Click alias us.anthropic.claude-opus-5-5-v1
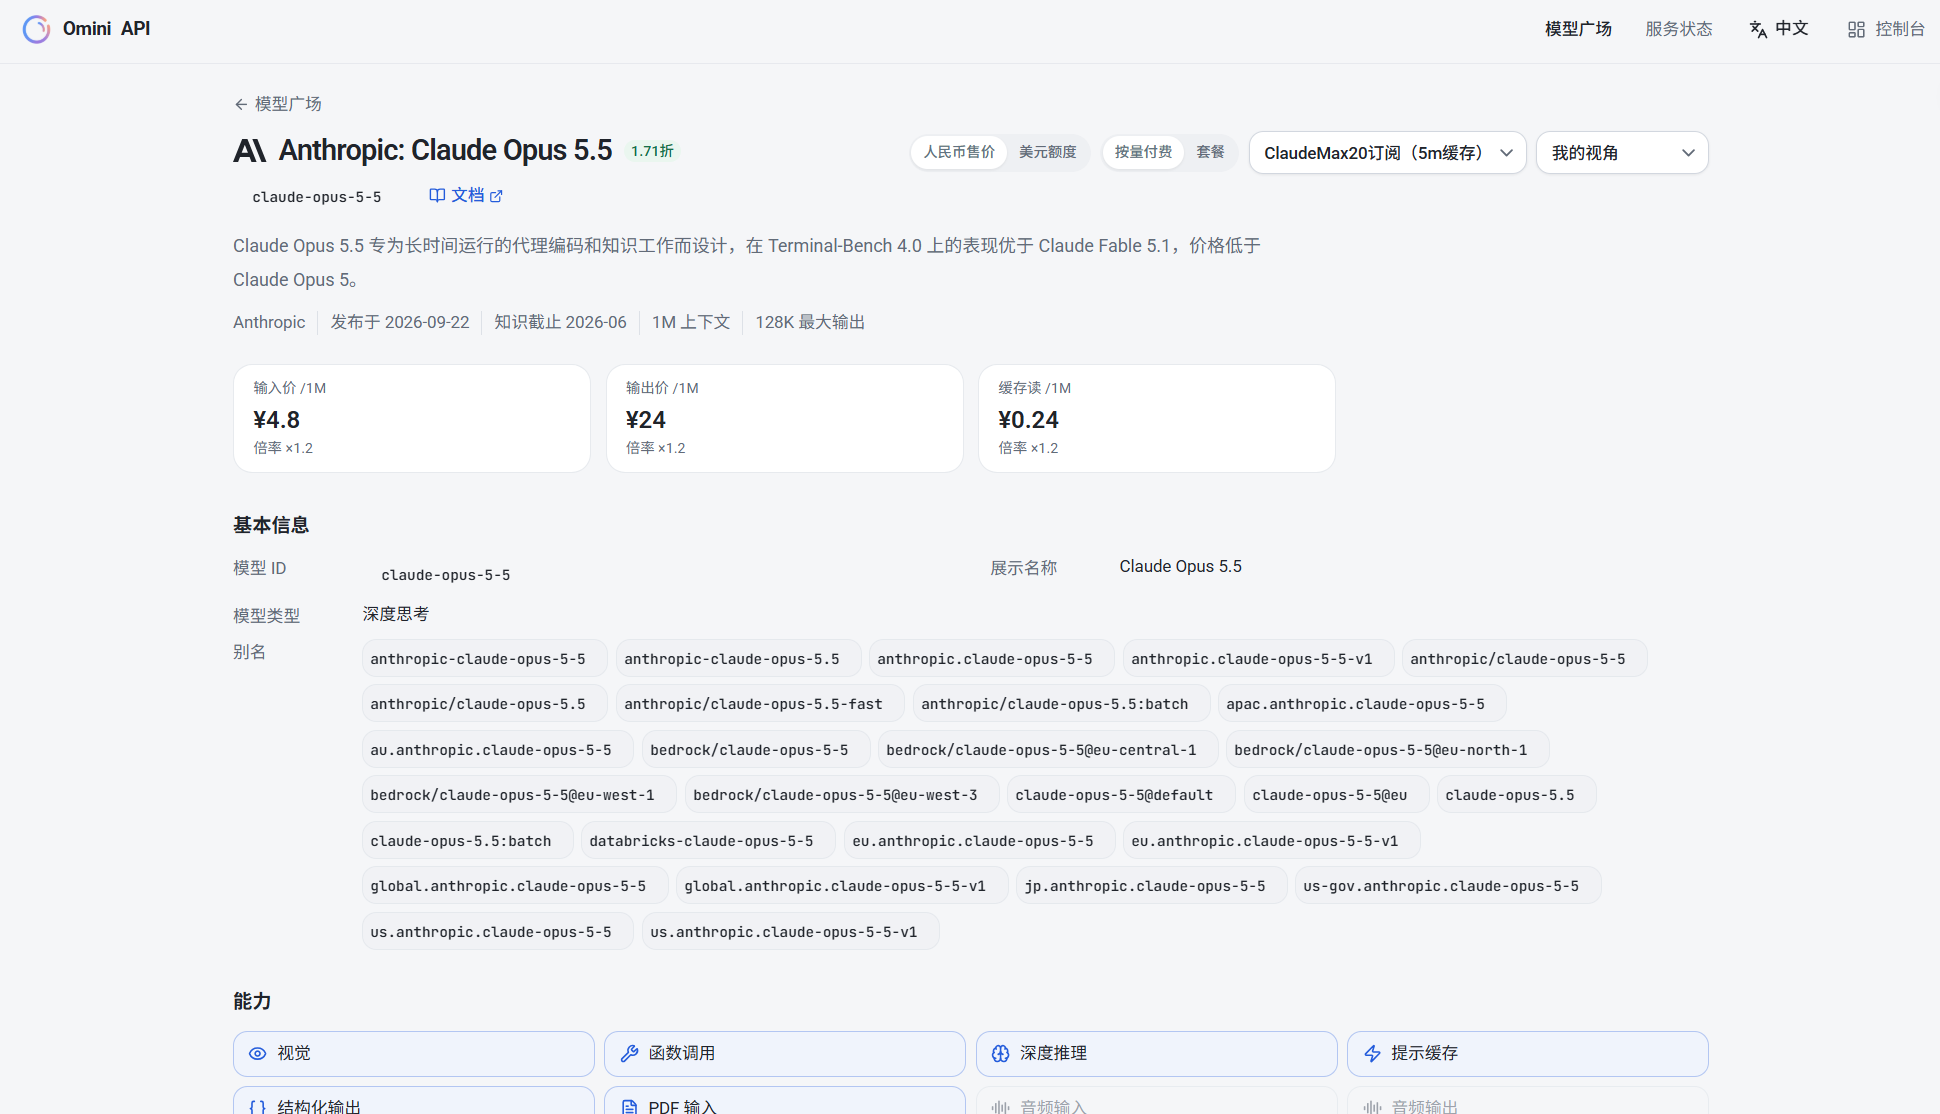Screen dimensions: 1940x1114 pyautogui.click(x=790, y=932)
